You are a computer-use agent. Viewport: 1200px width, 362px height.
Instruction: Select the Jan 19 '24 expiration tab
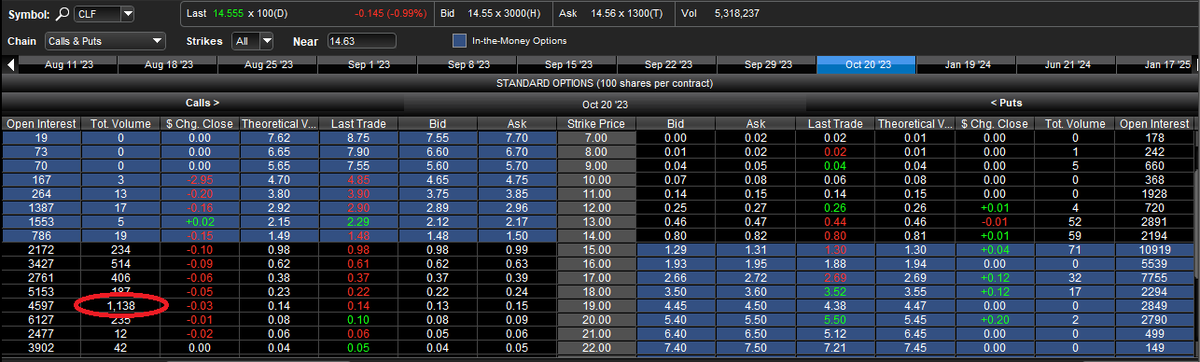(967, 64)
